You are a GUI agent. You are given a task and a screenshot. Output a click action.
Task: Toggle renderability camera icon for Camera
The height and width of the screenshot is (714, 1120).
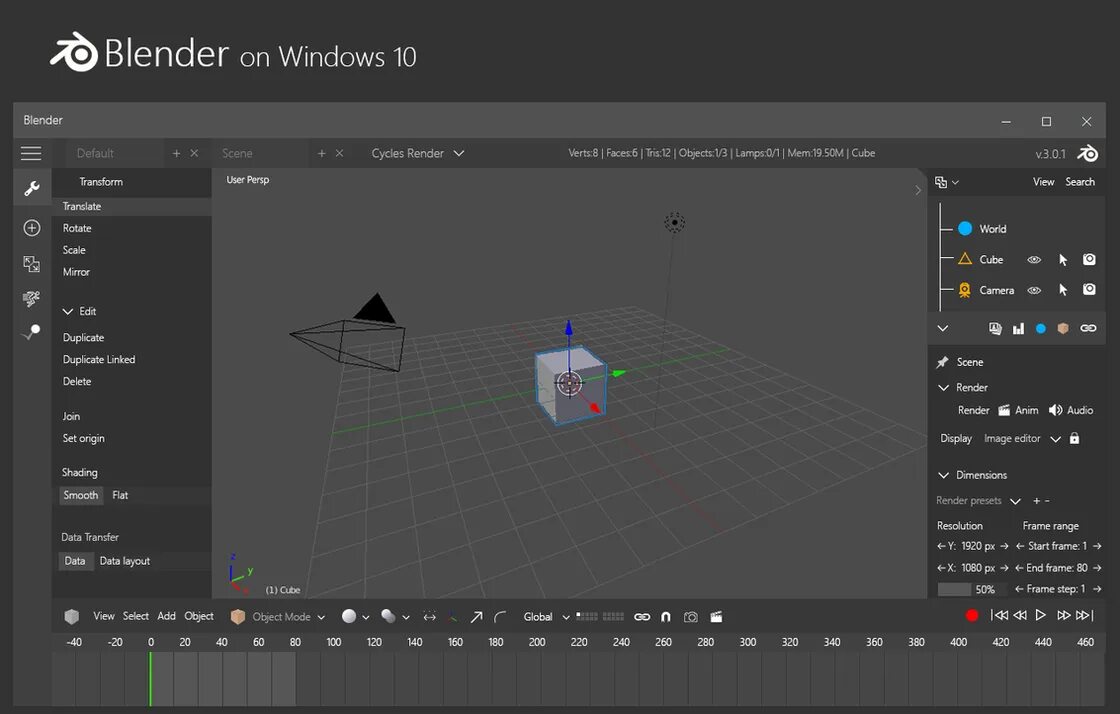[1089, 289]
